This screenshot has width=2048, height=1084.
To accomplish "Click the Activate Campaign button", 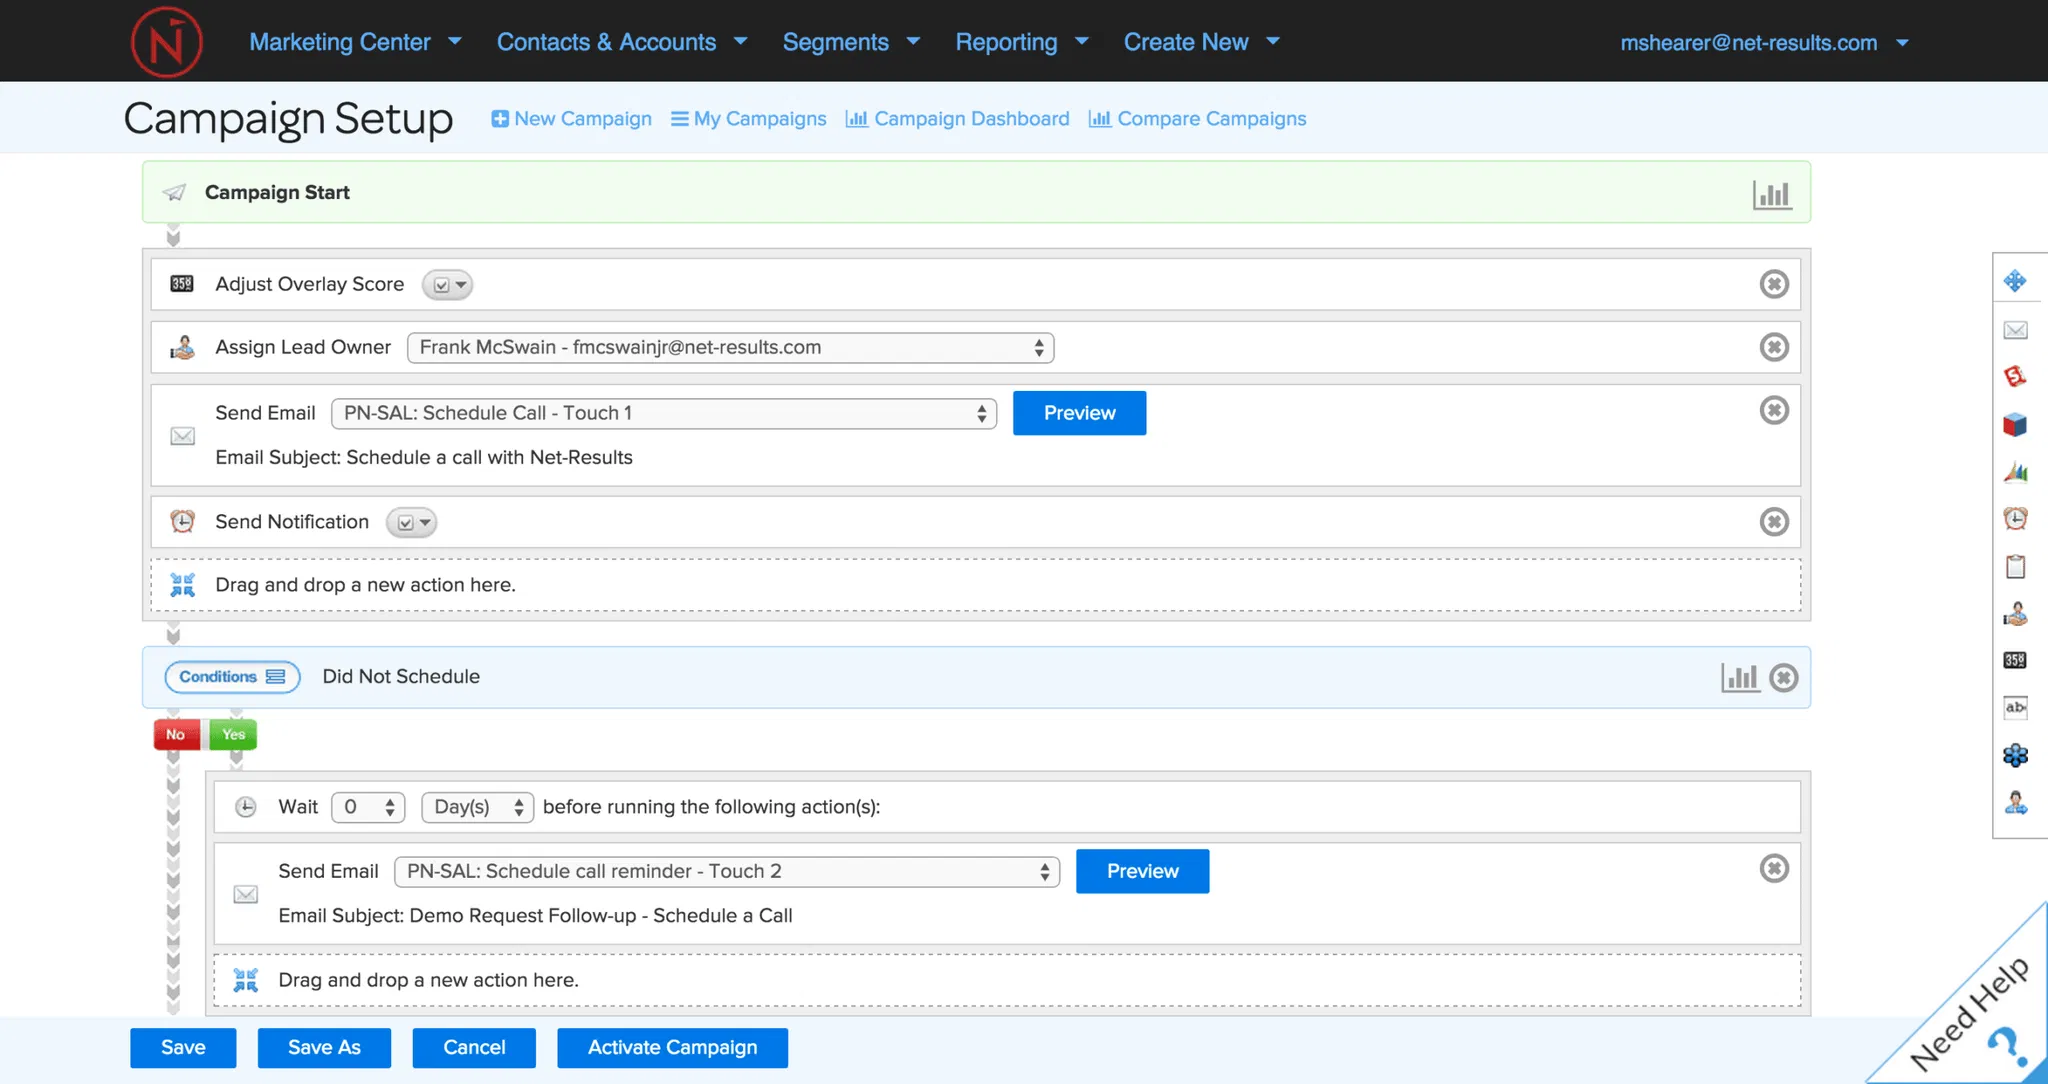I will [x=672, y=1047].
